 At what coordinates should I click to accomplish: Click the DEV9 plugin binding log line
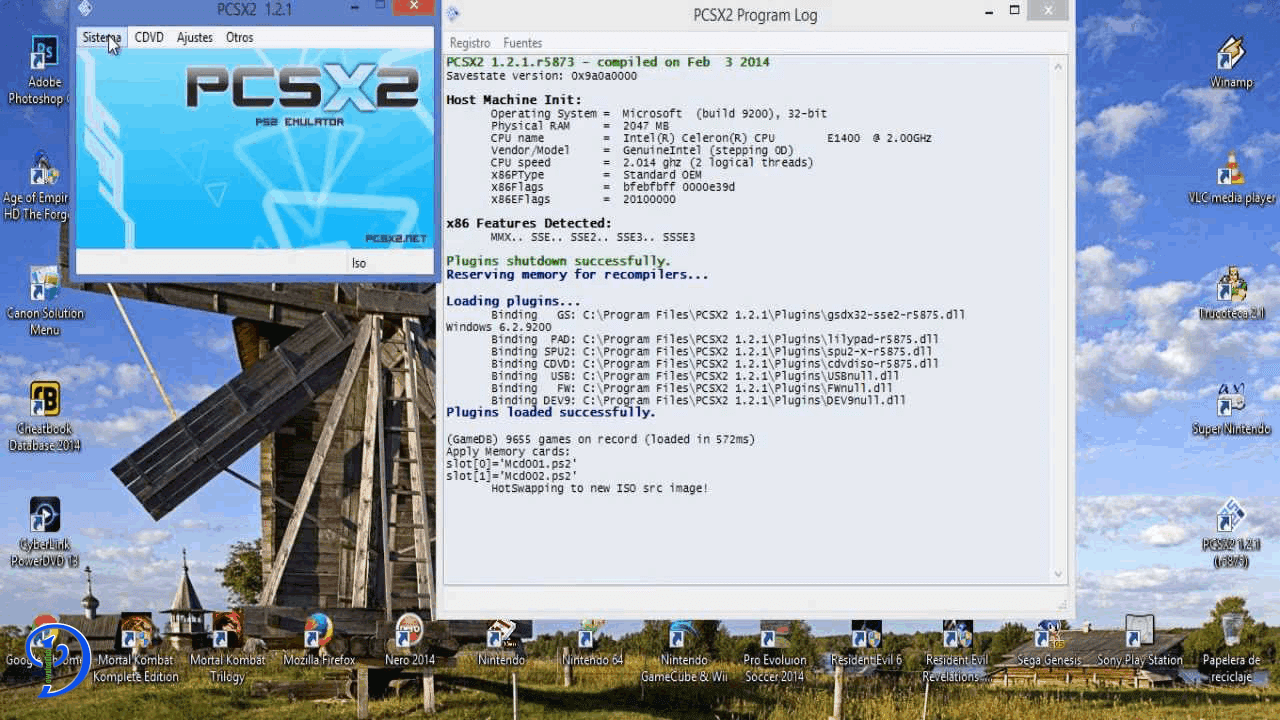tap(698, 400)
